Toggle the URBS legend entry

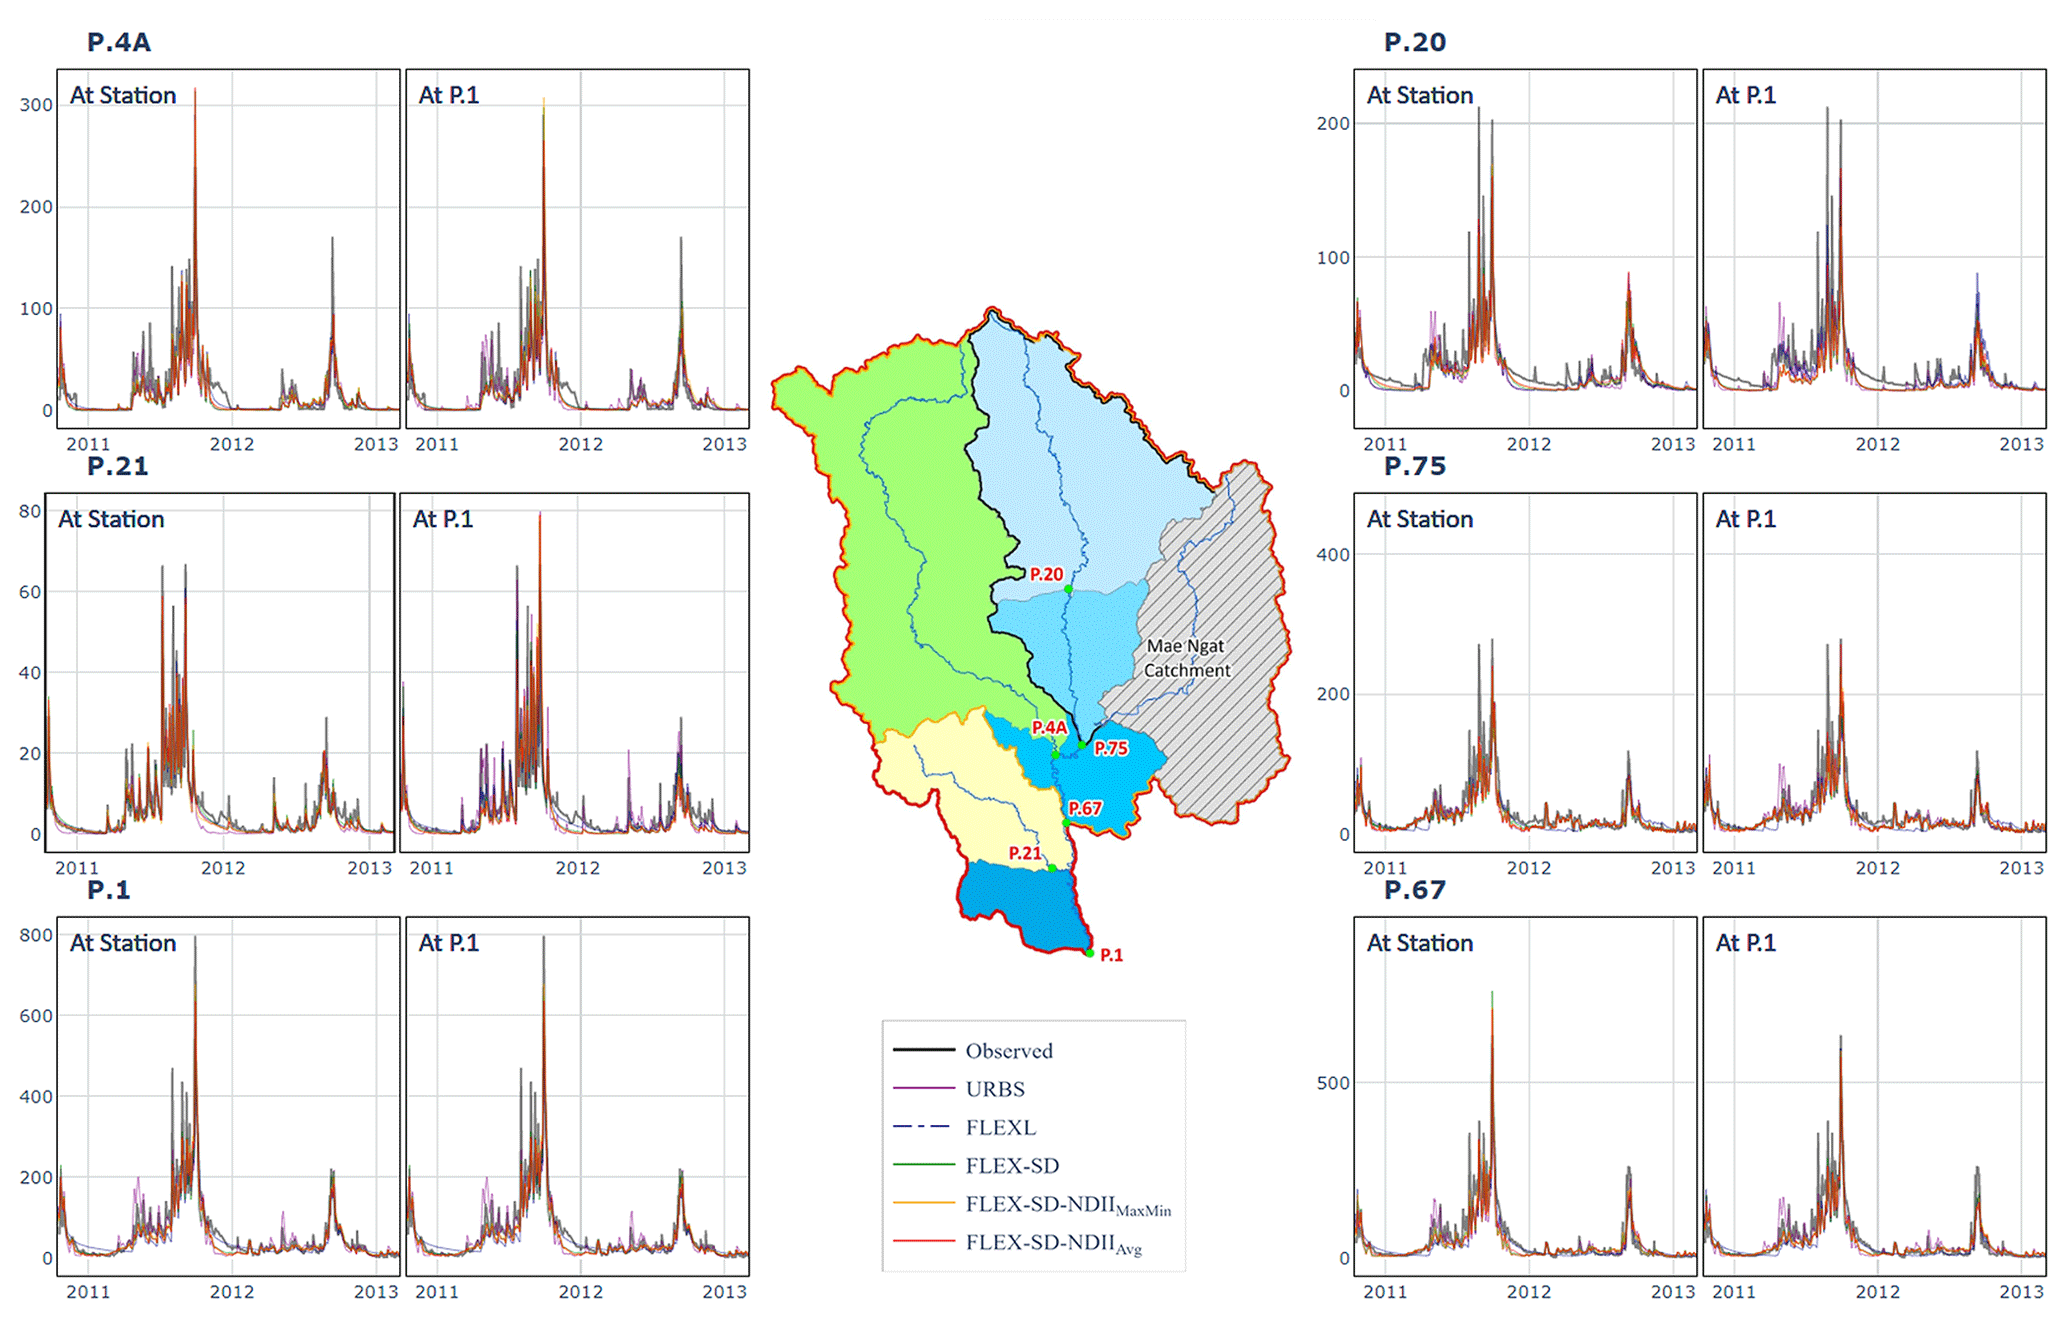click(x=994, y=1089)
